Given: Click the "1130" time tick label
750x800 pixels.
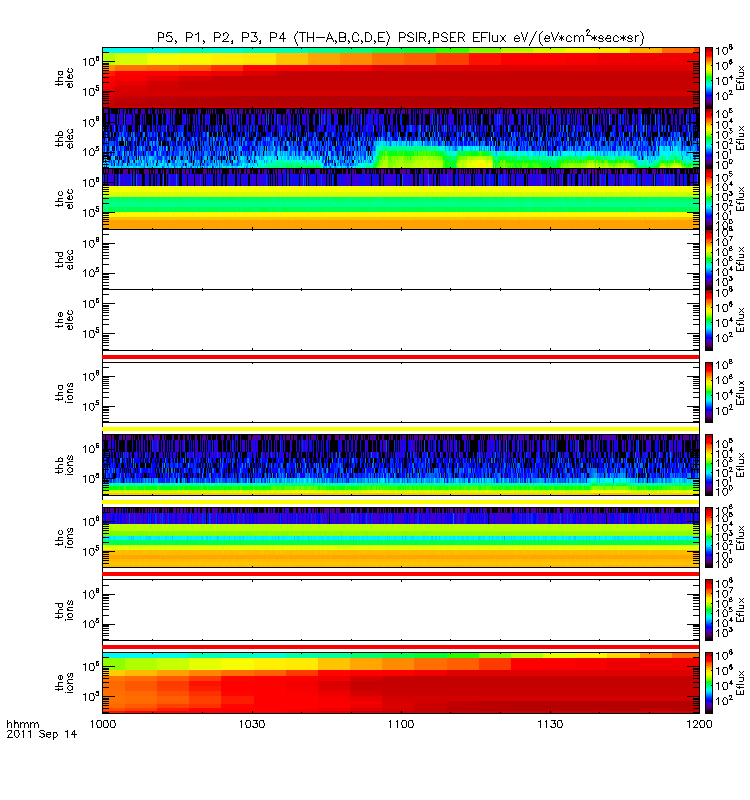Looking at the screenshot, I should (550, 724).
